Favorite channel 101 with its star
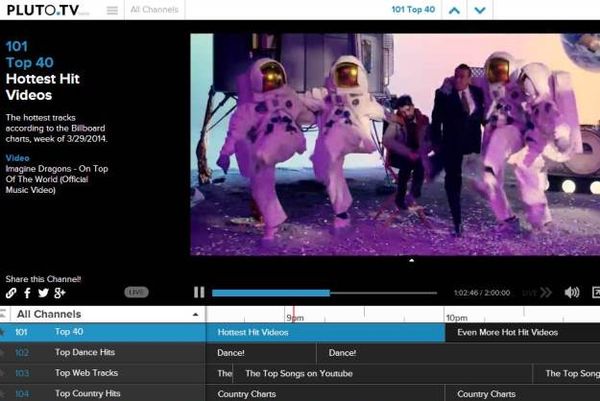This screenshot has width=600, height=401. click(2, 332)
